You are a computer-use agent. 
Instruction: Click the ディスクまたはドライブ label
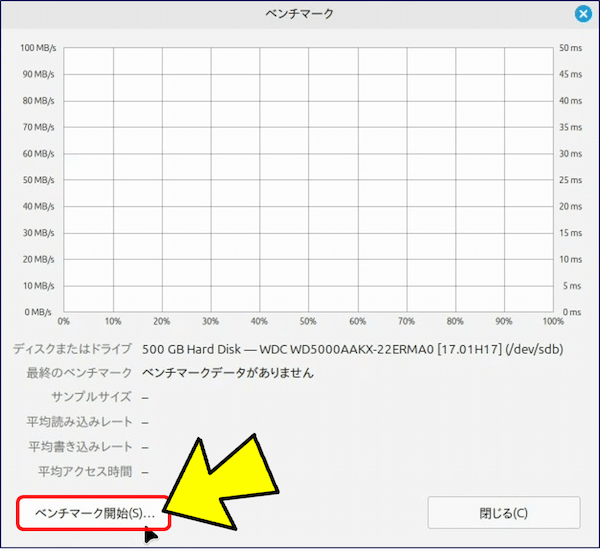click(72, 349)
